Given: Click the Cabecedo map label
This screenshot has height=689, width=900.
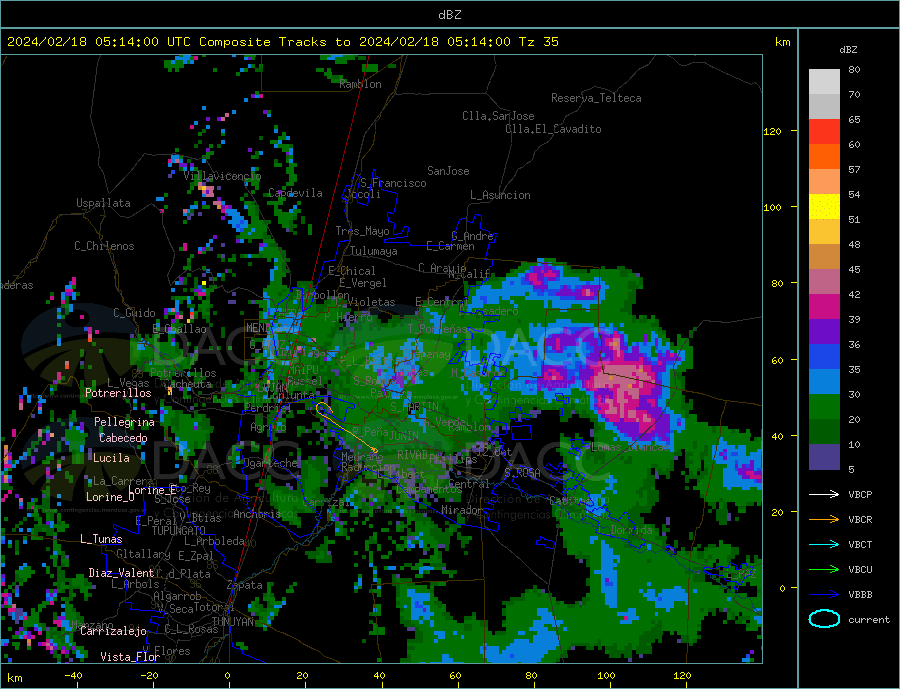Looking at the screenshot, I should [123, 438].
